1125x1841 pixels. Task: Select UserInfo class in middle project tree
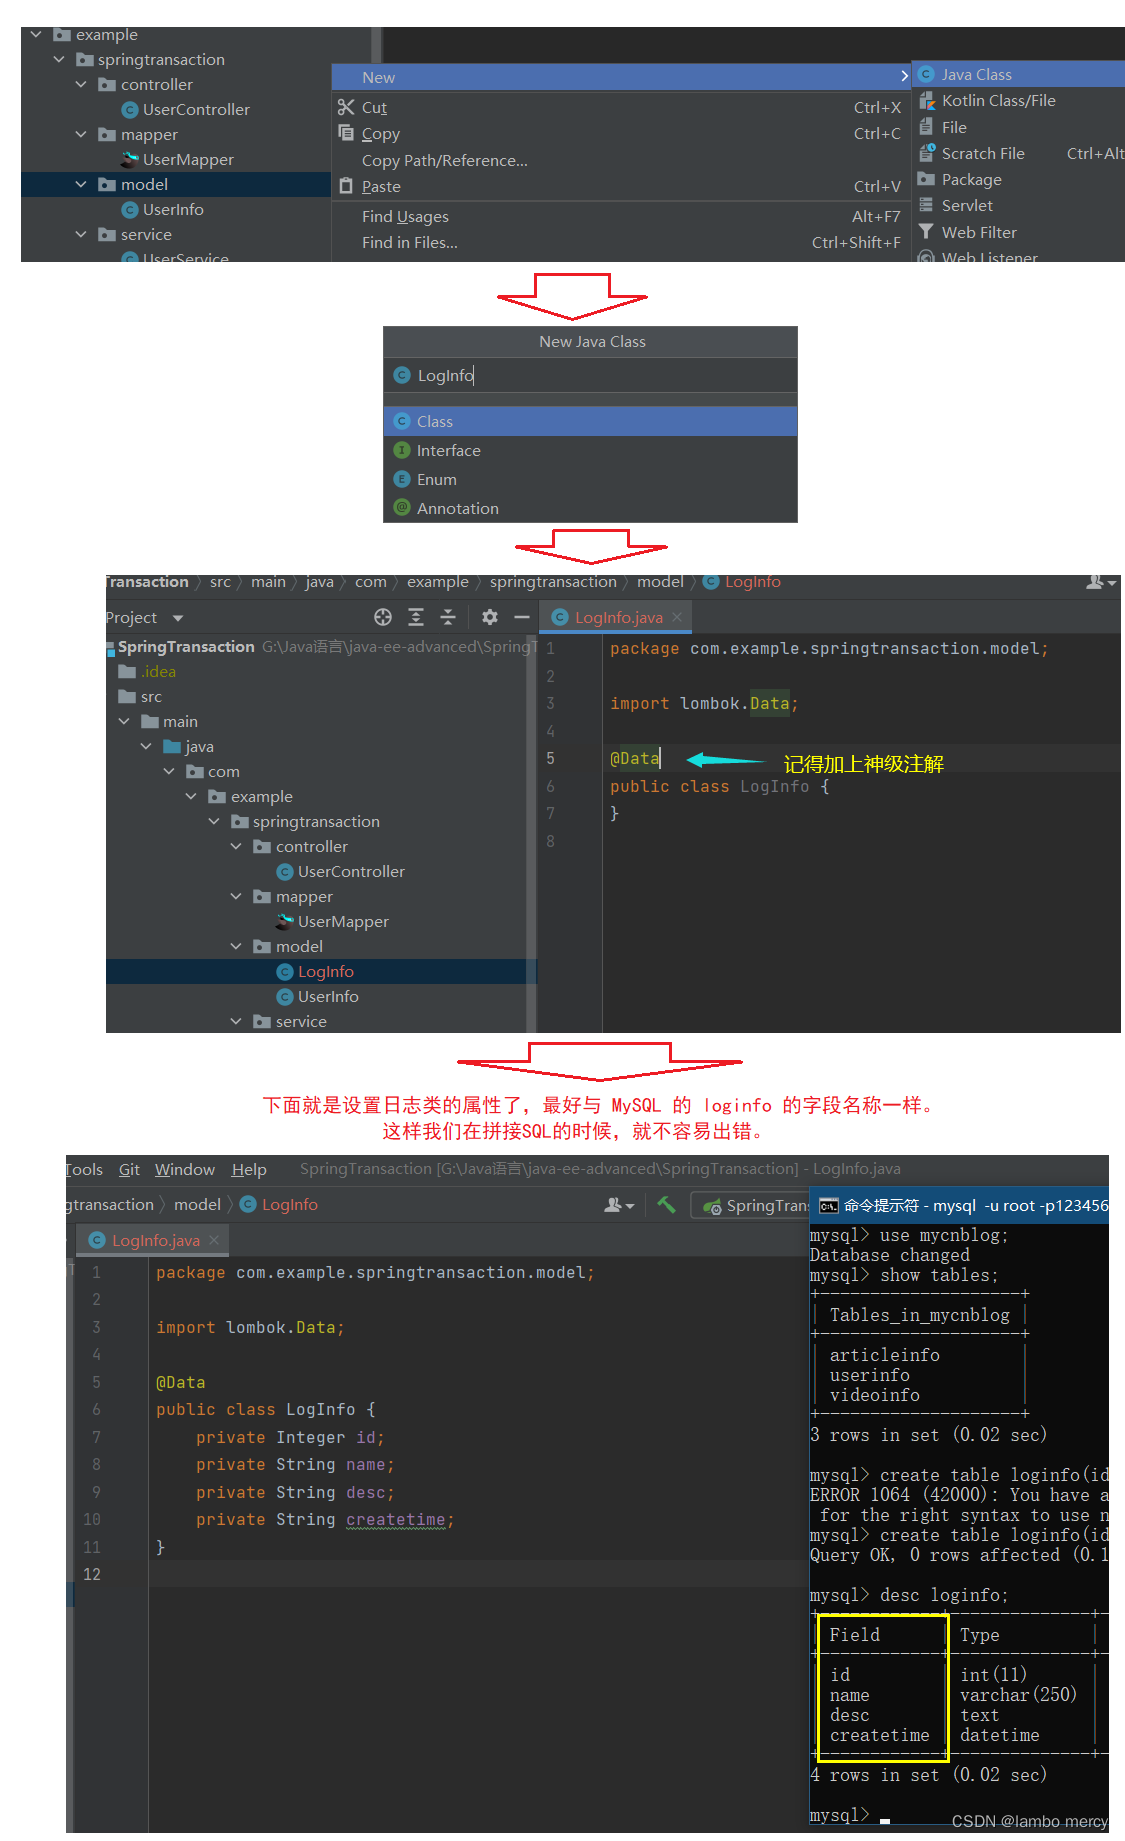318,996
